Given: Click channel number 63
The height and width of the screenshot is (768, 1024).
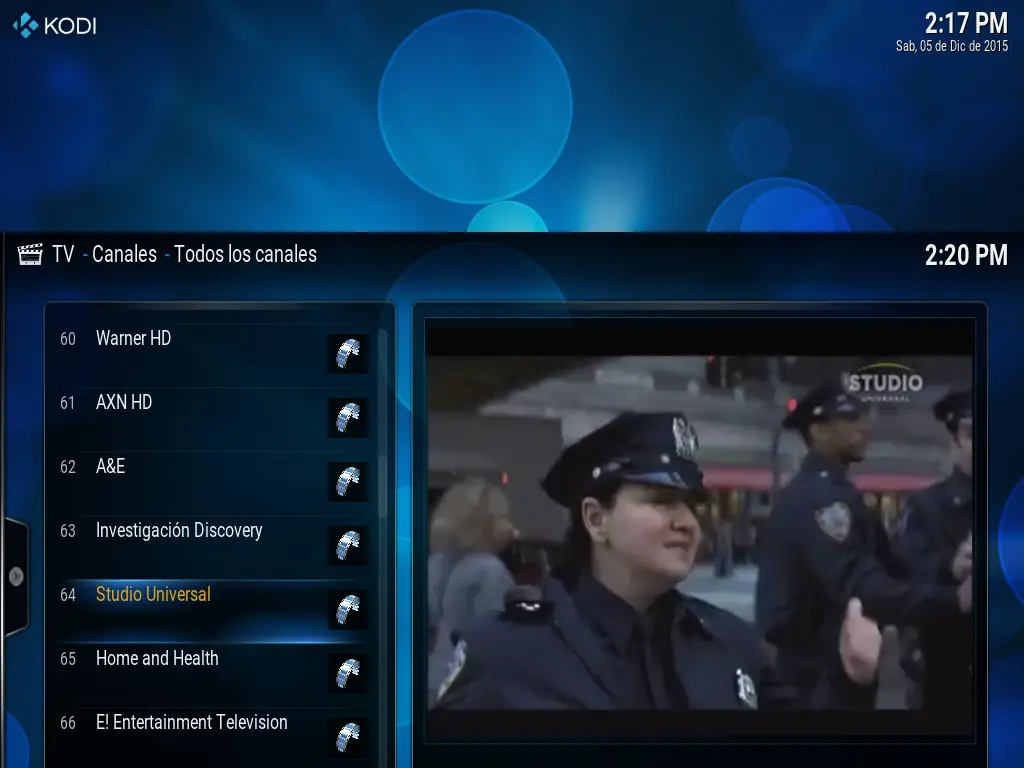Looking at the screenshot, I should (x=68, y=531).
